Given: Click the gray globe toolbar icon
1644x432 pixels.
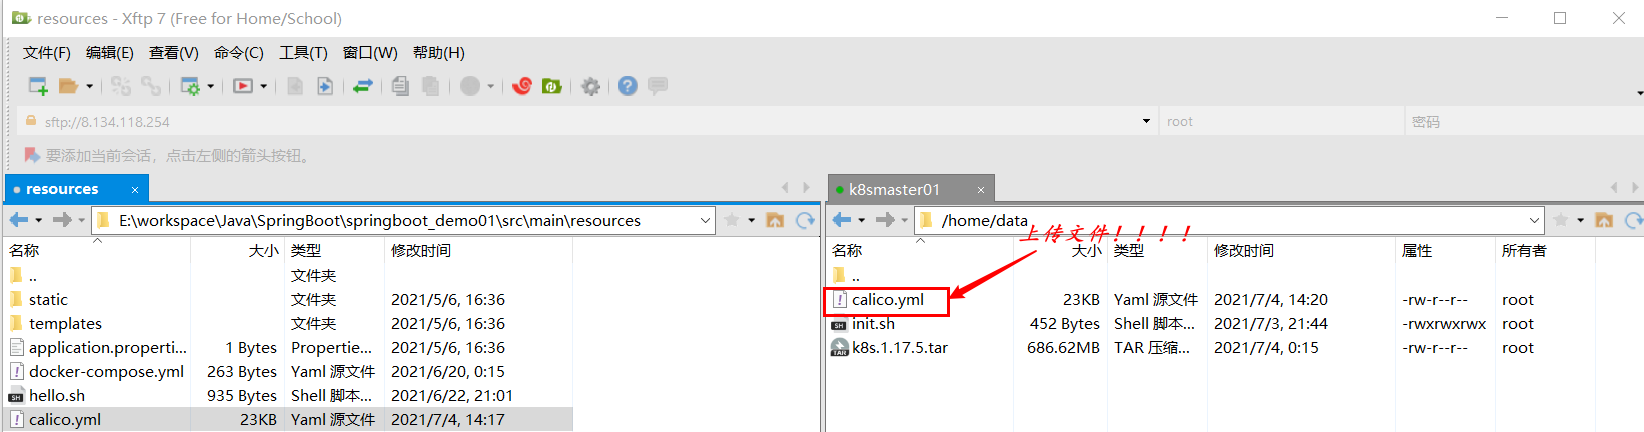Looking at the screenshot, I should [x=470, y=86].
